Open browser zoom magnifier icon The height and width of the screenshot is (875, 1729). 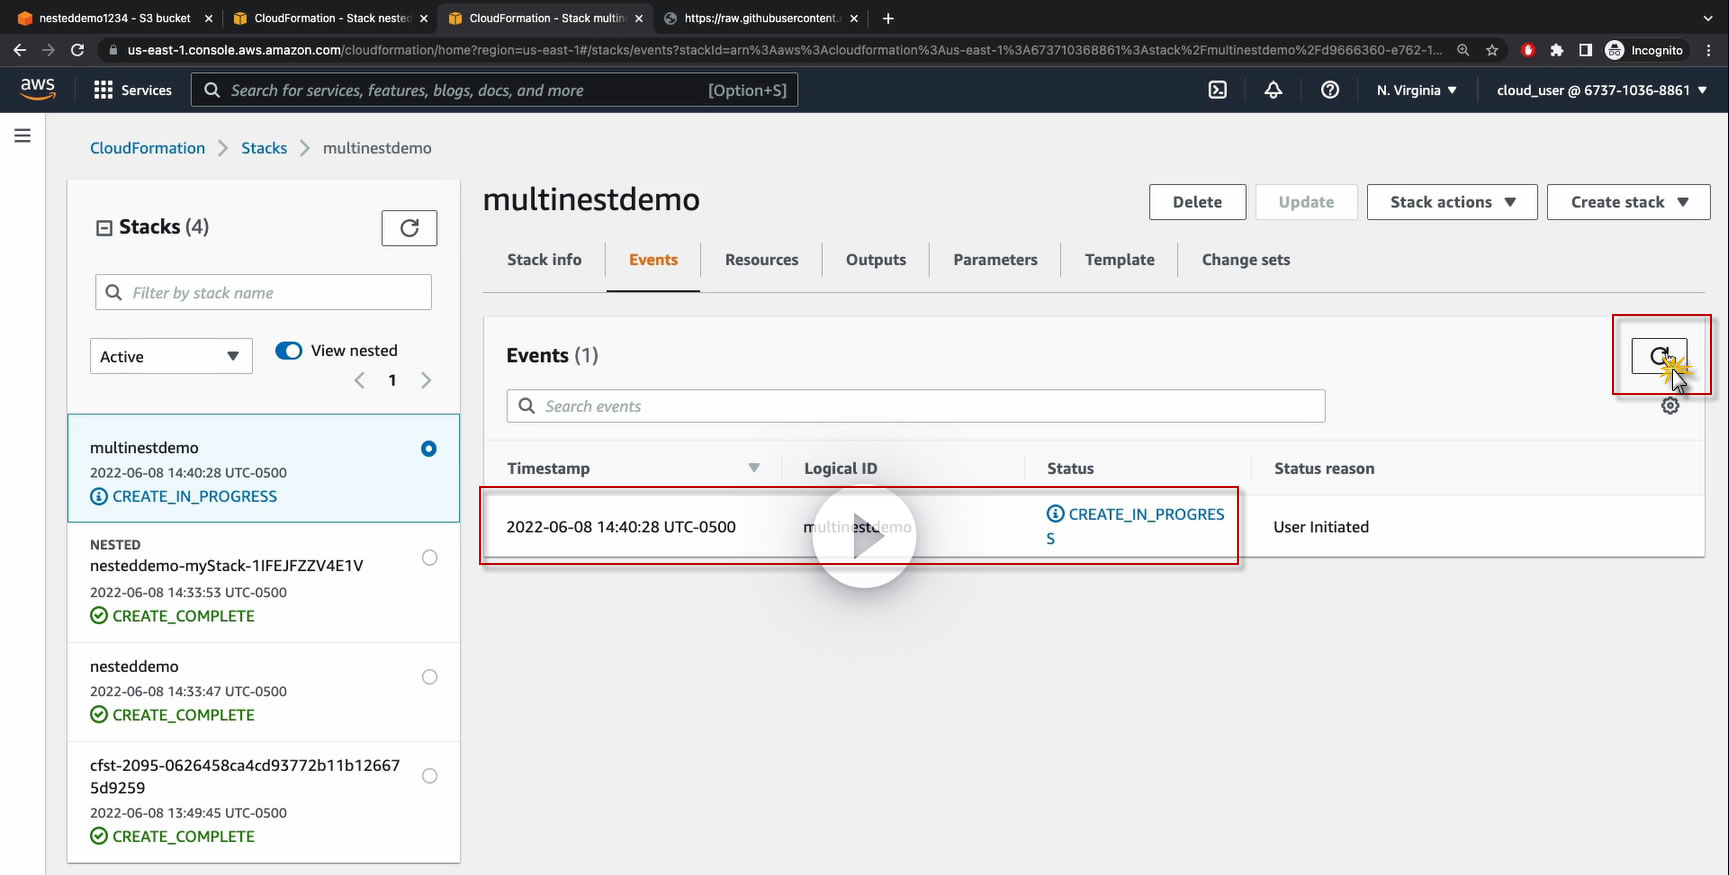[1463, 50]
